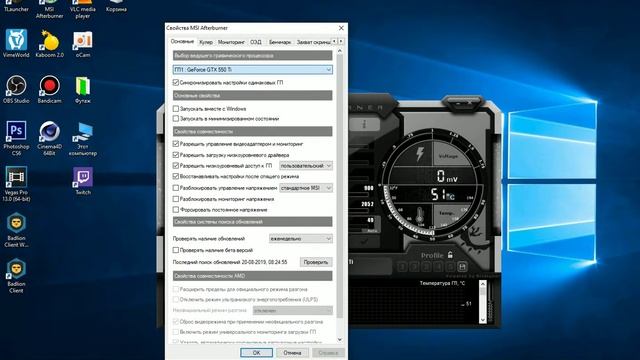
Task: Launch Vegas Pro 13.0 shortcut
Action: (16, 184)
